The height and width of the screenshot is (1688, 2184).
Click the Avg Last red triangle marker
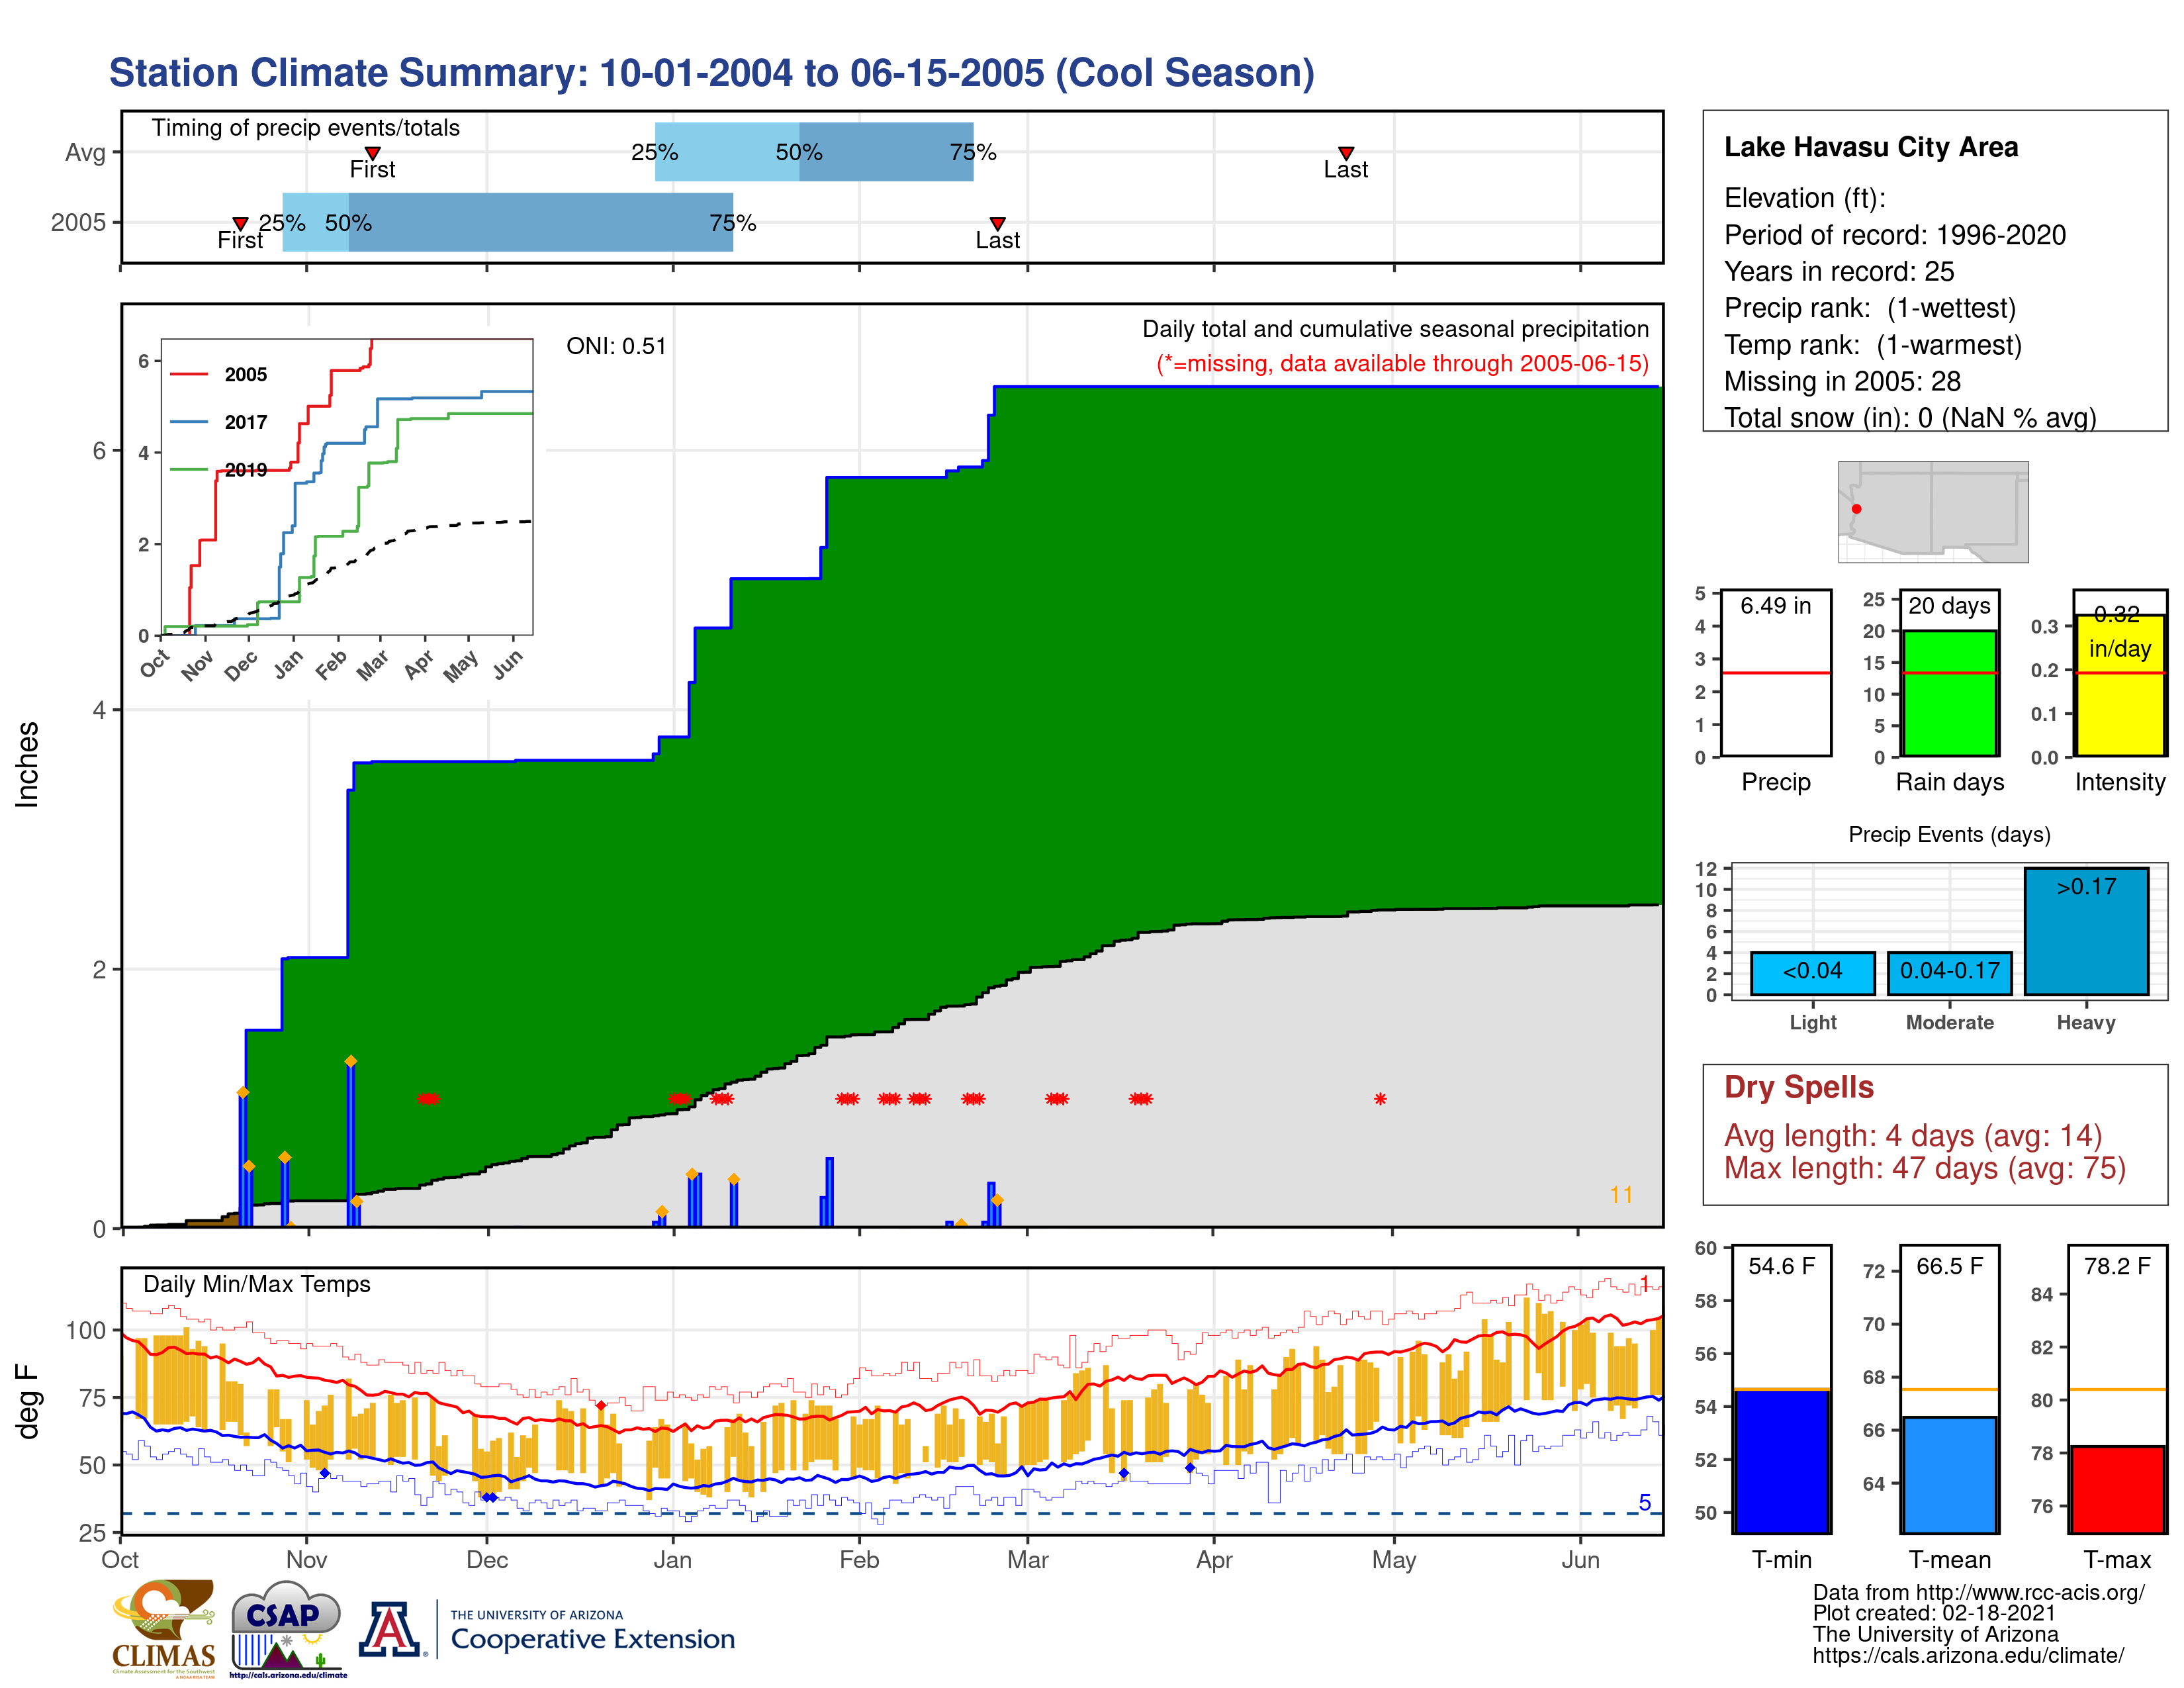[x=1346, y=153]
